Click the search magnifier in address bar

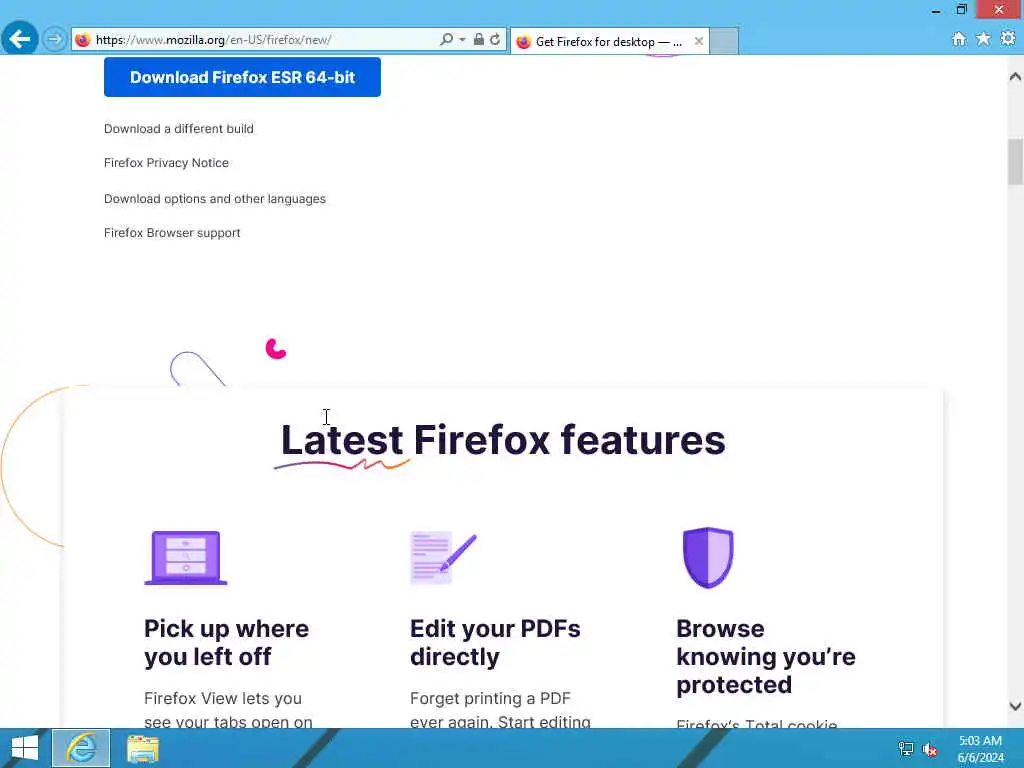pos(446,39)
